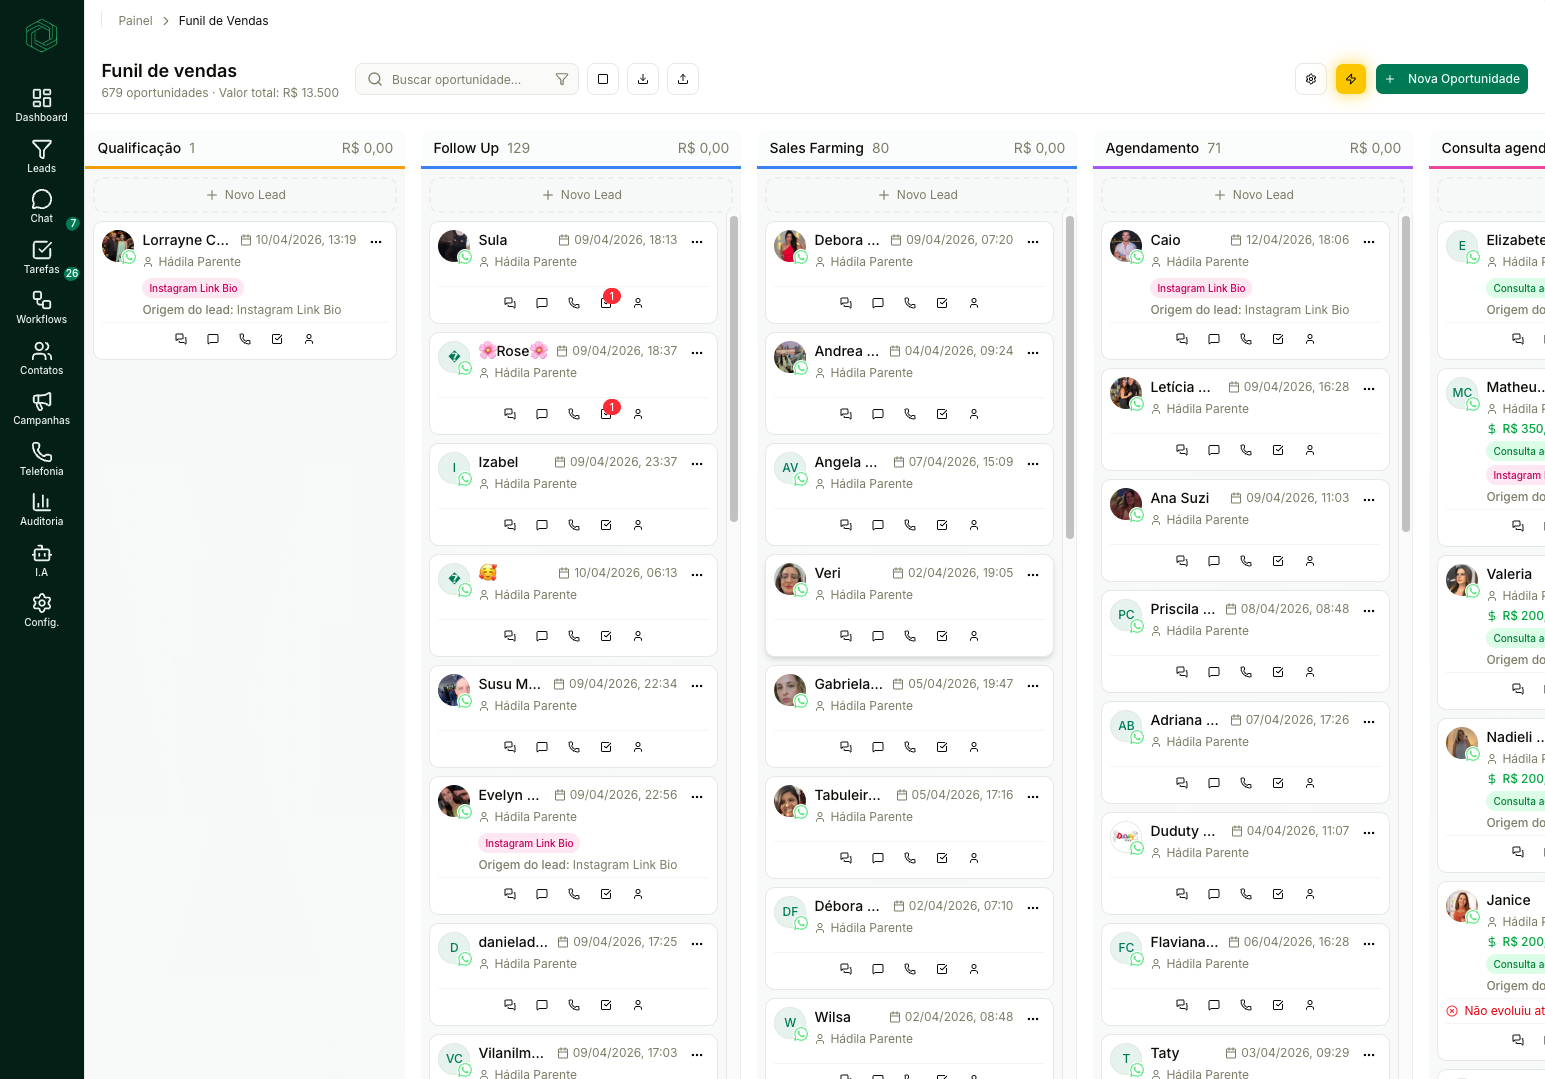
Task: Click the phone icon on Izabel's card
Action: (x=574, y=525)
